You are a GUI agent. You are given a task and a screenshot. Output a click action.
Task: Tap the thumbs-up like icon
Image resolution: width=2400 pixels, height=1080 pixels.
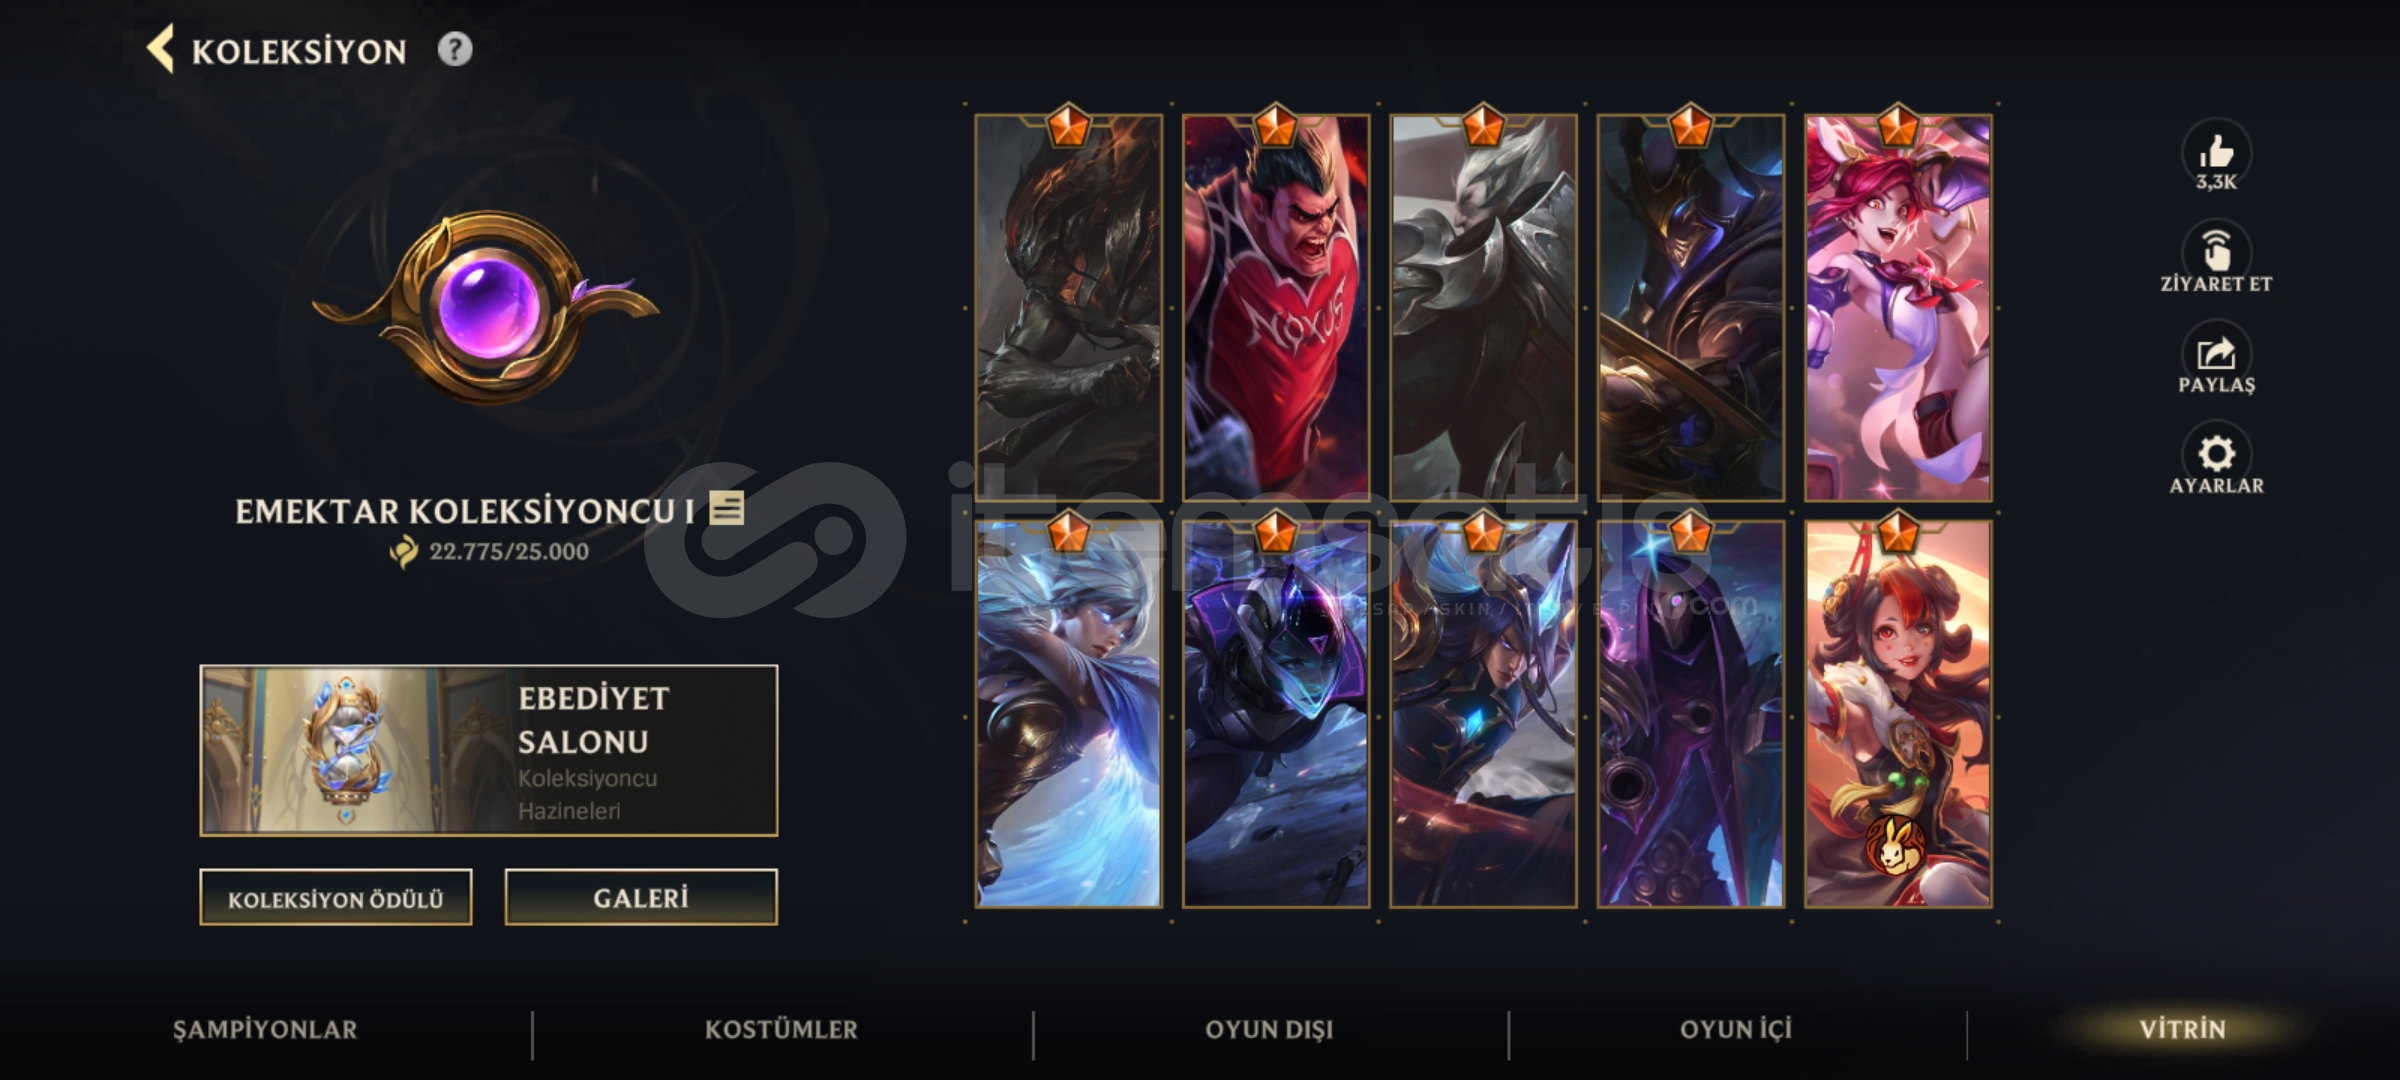pyautogui.click(x=2216, y=152)
